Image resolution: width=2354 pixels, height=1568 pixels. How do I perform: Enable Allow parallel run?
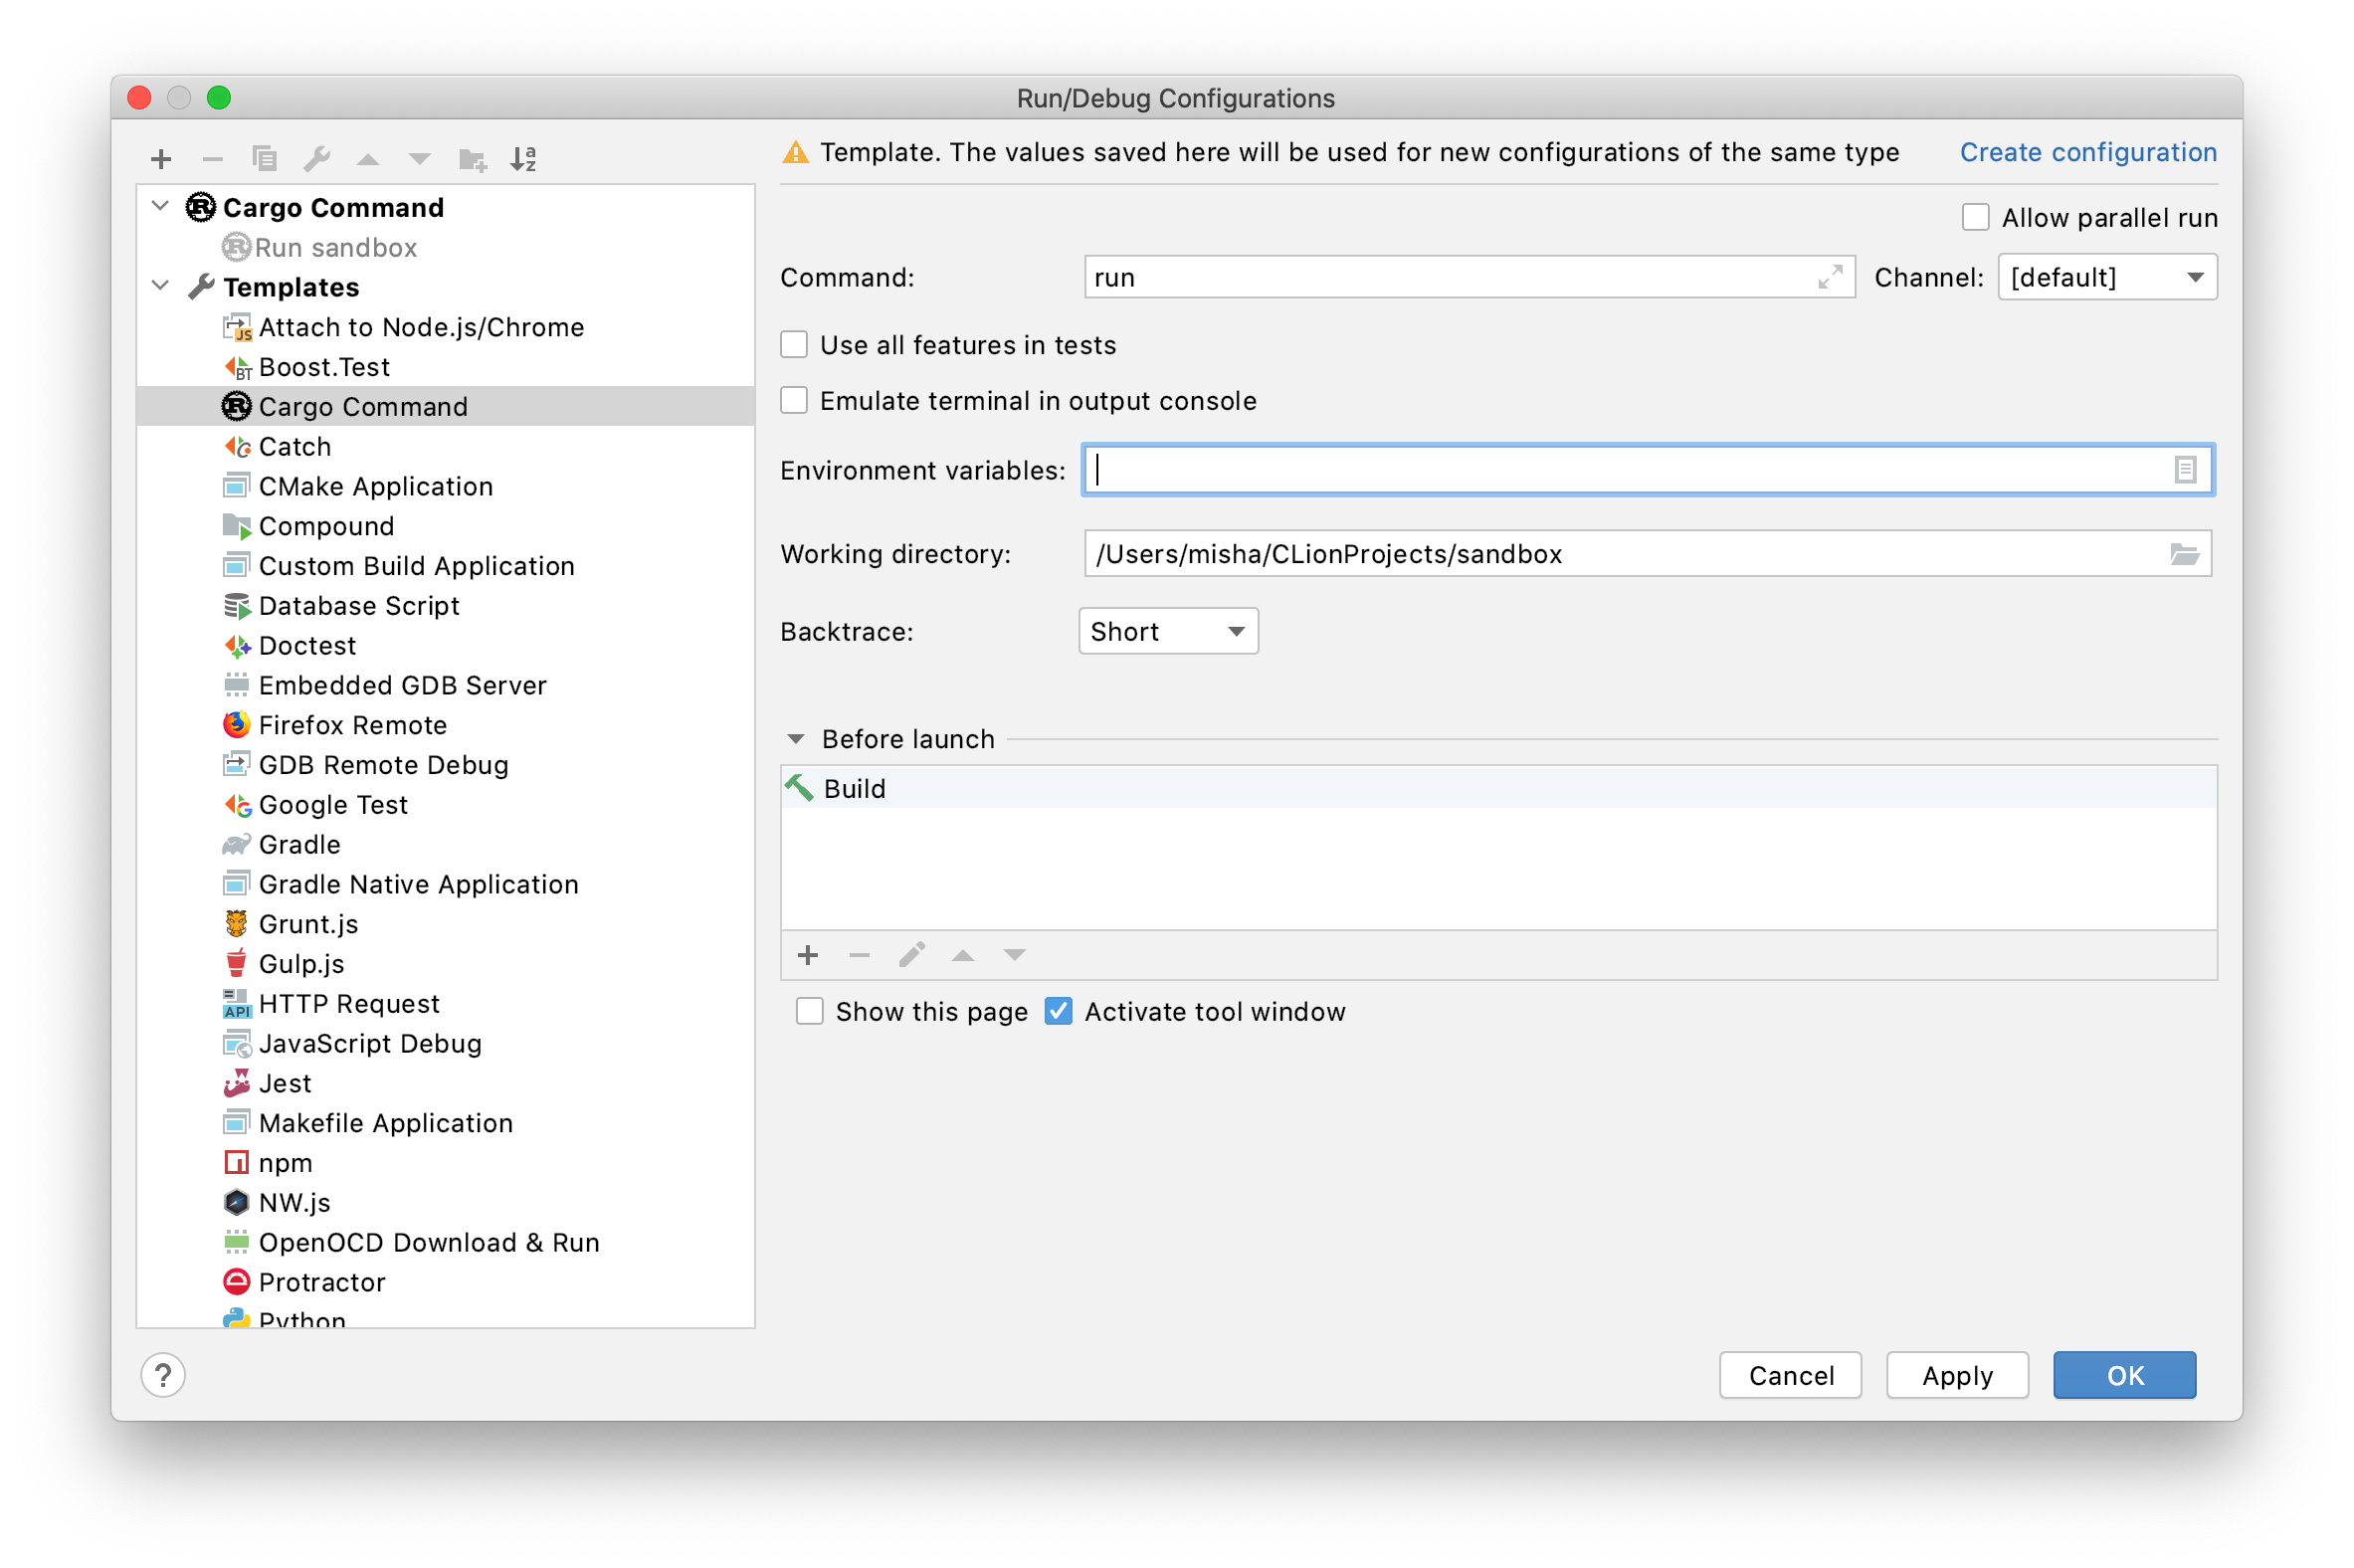[x=1975, y=217]
